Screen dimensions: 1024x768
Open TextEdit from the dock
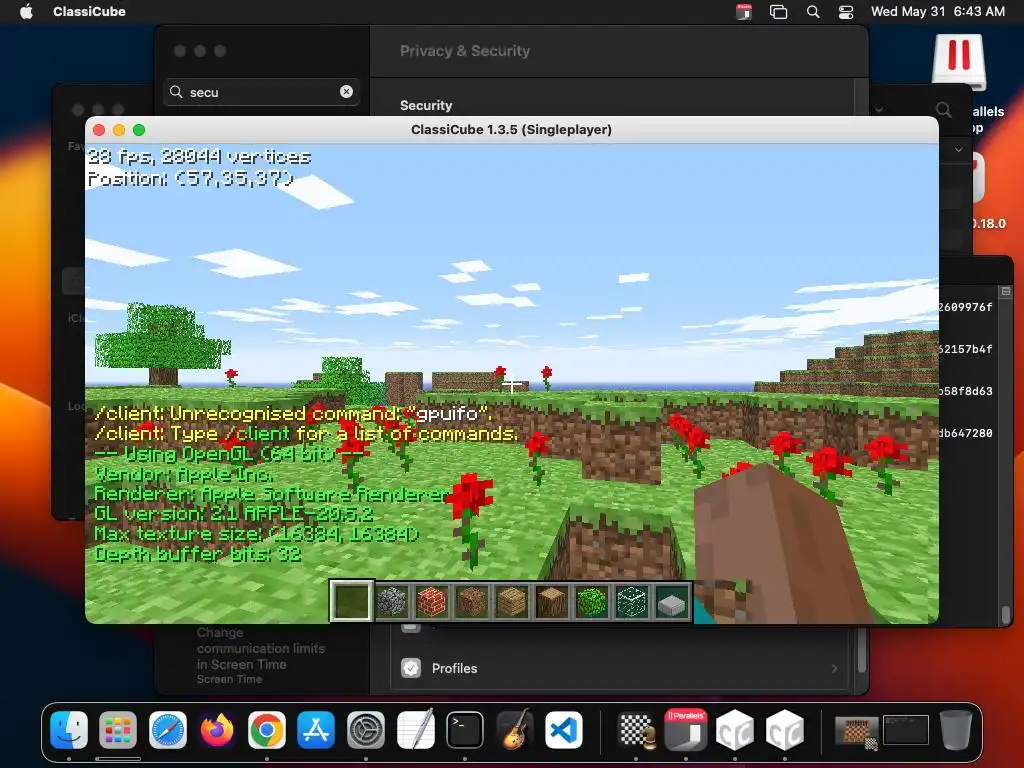coord(415,729)
